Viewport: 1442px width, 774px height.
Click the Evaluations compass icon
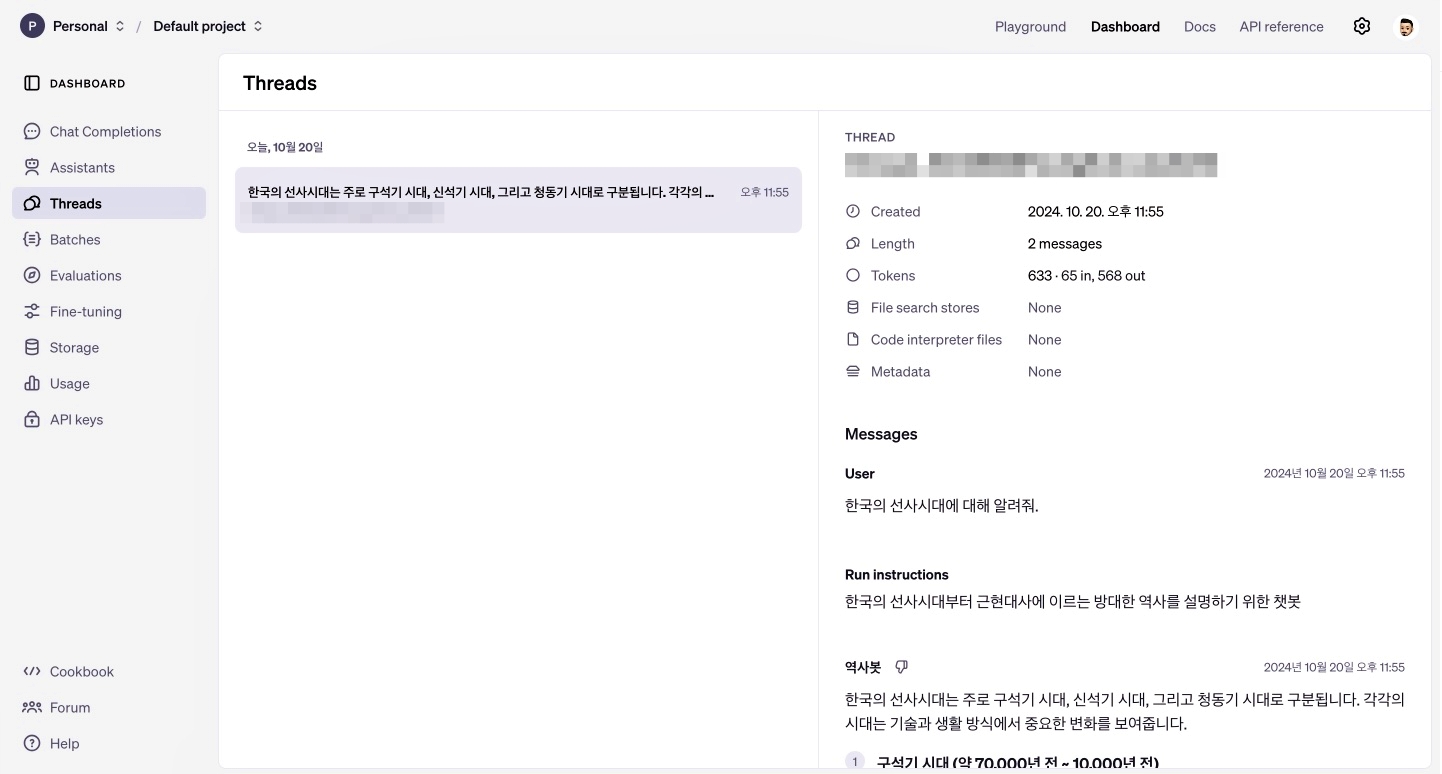[x=32, y=275]
